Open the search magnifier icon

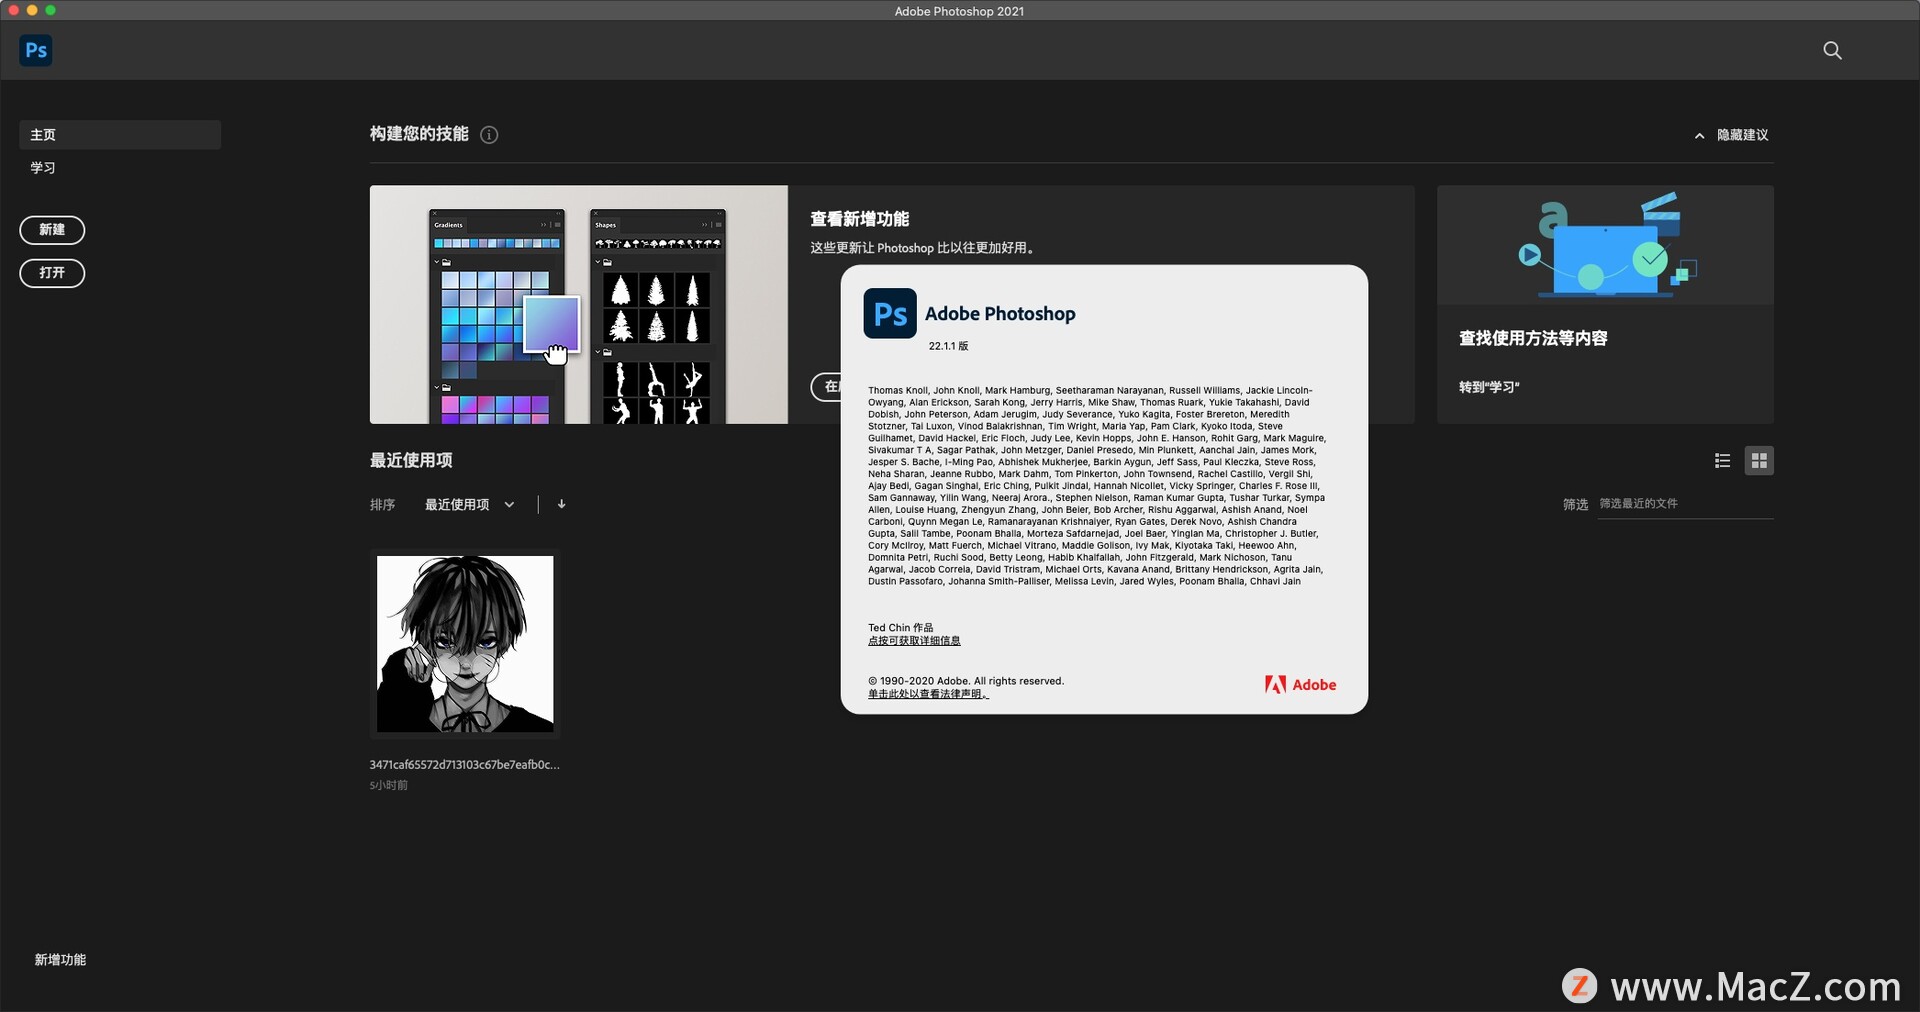tap(1832, 50)
